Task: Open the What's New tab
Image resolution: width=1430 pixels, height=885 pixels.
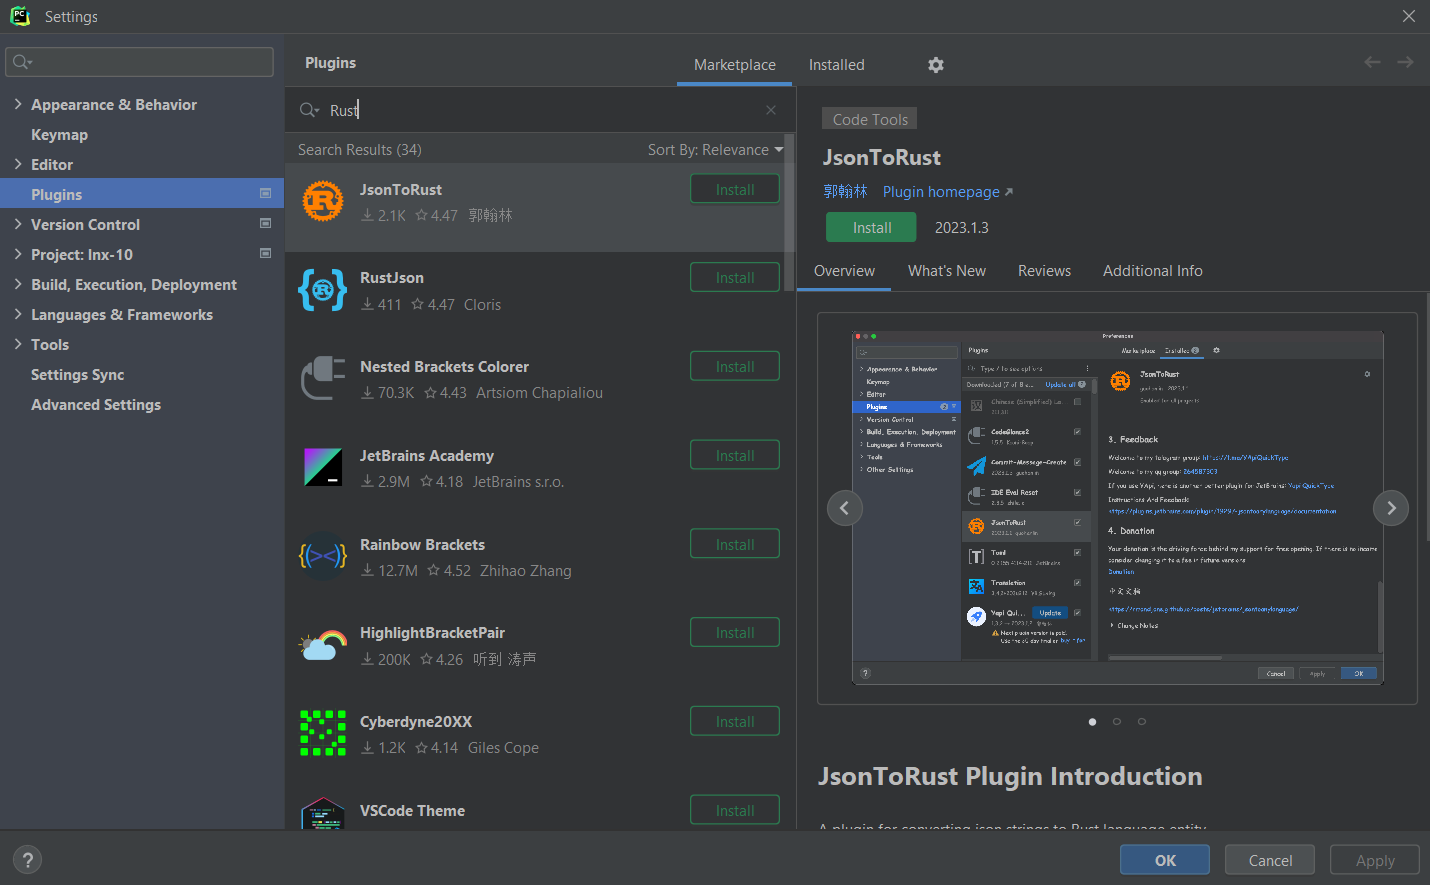Action: (947, 271)
